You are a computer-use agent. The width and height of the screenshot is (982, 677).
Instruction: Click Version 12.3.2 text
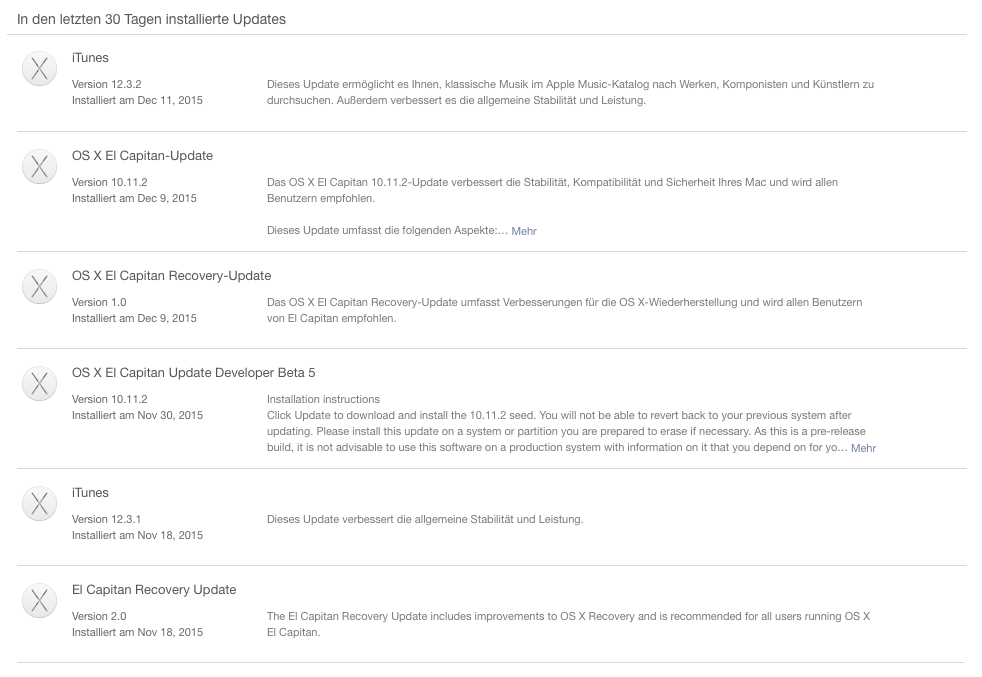click(x=106, y=85)
